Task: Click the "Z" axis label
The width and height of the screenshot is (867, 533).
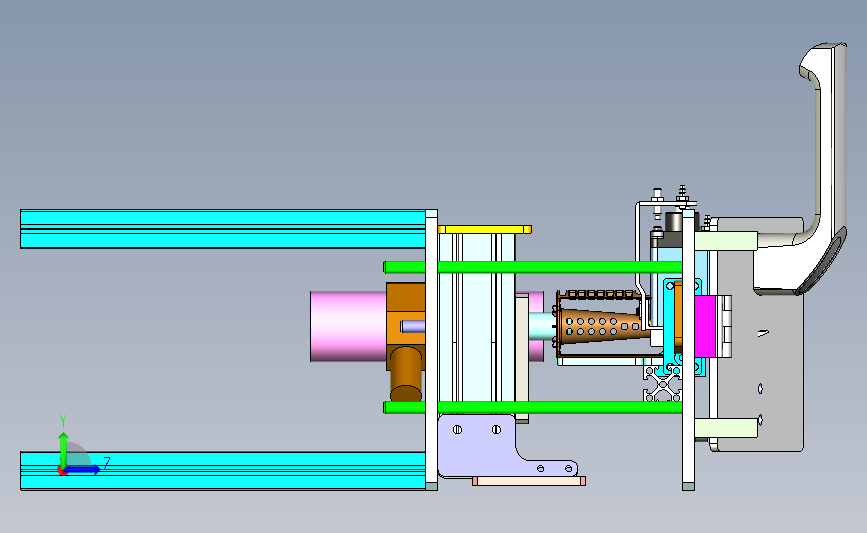Action: click(107, 463)
